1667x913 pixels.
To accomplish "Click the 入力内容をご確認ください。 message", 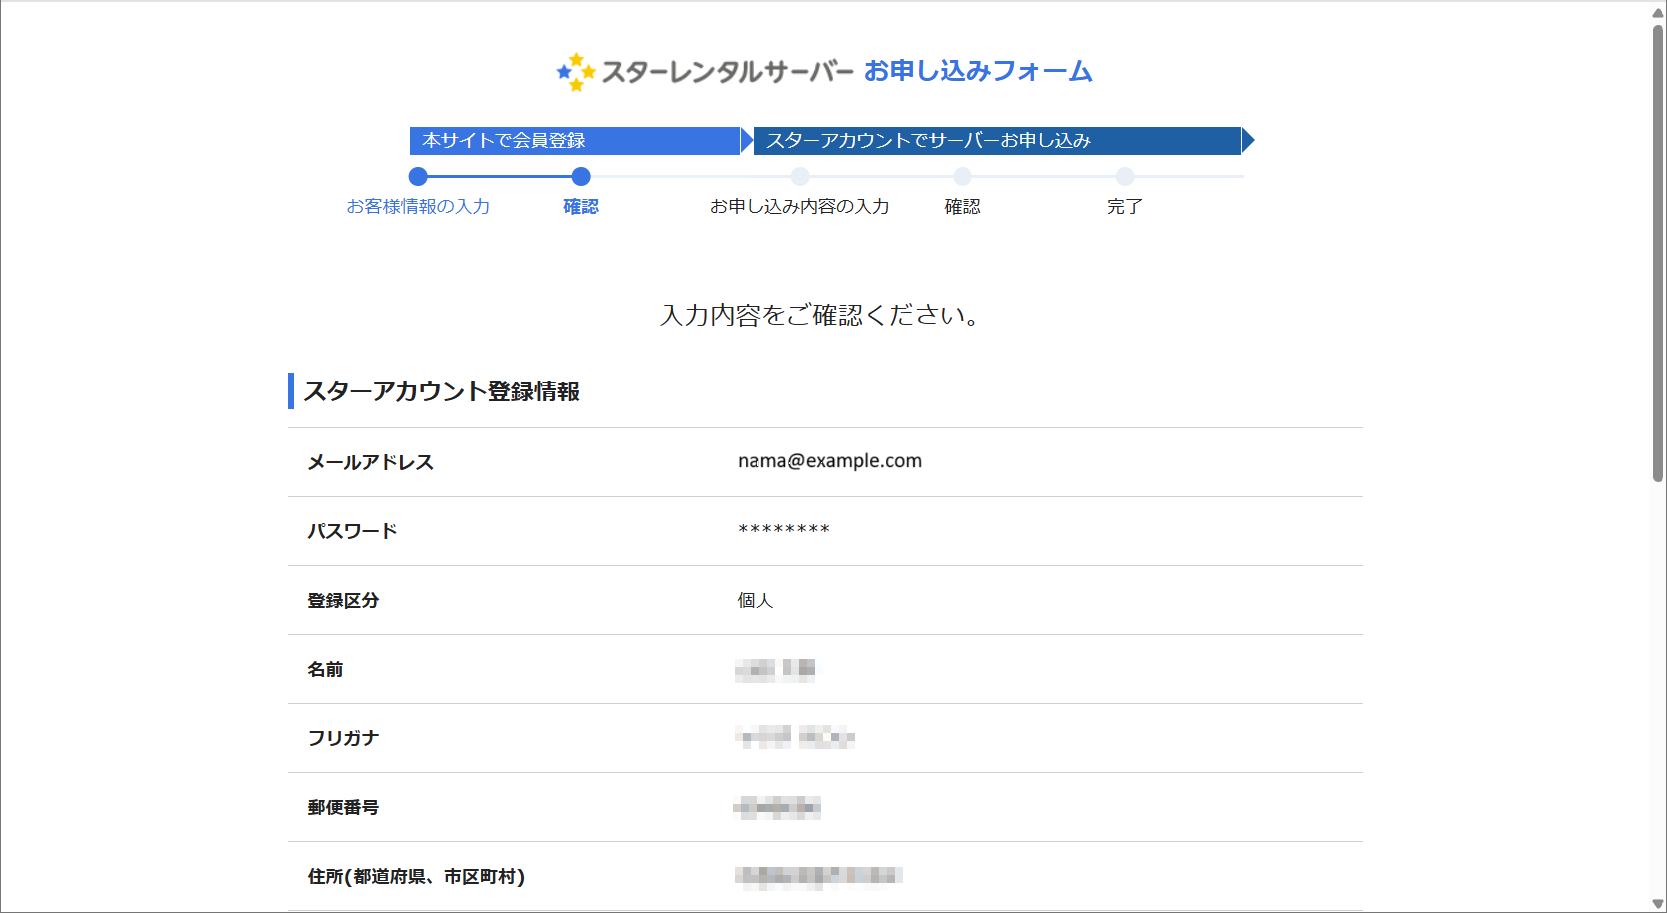I will (822, 316).
